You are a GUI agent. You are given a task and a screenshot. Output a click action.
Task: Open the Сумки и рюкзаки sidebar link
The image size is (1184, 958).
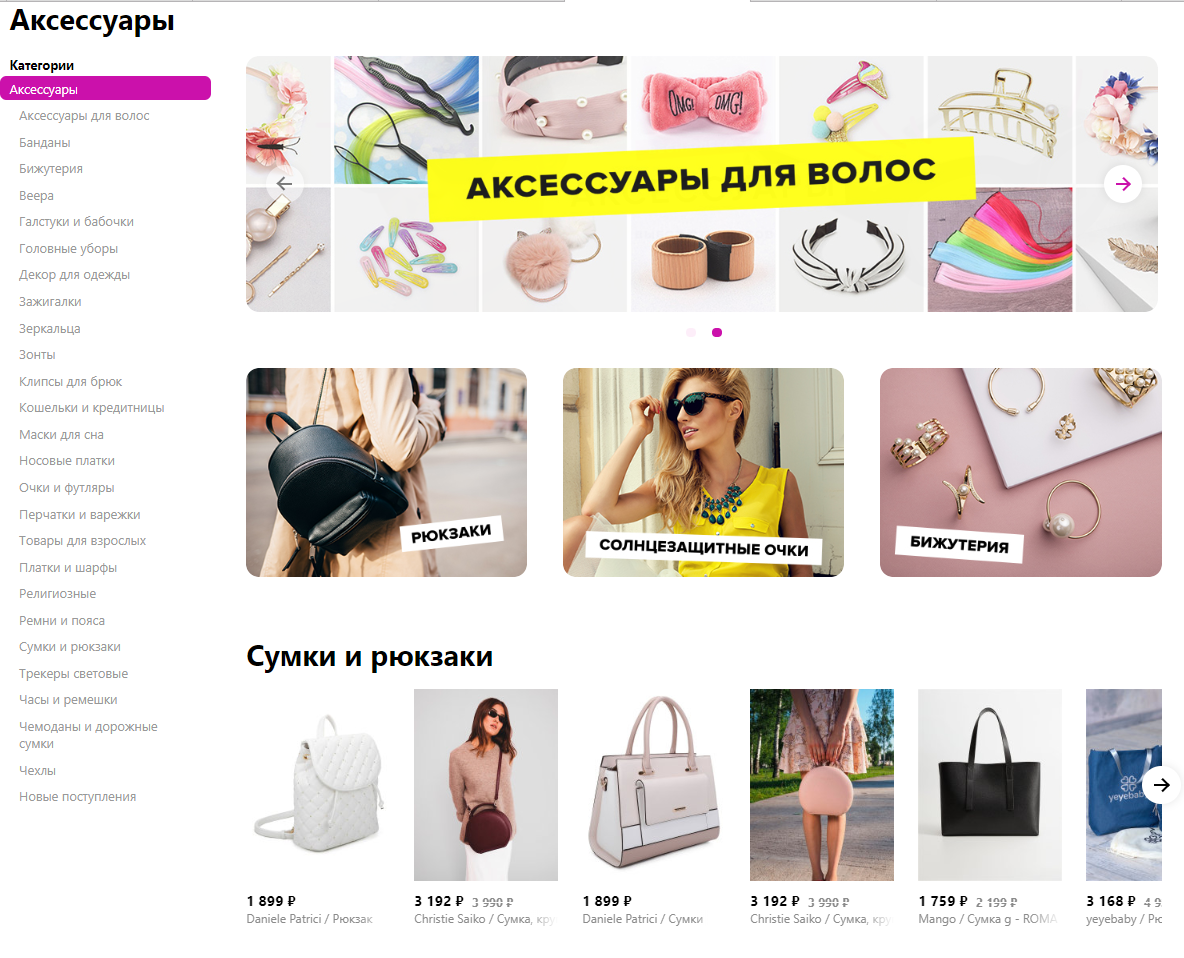(x=69, y=647)
